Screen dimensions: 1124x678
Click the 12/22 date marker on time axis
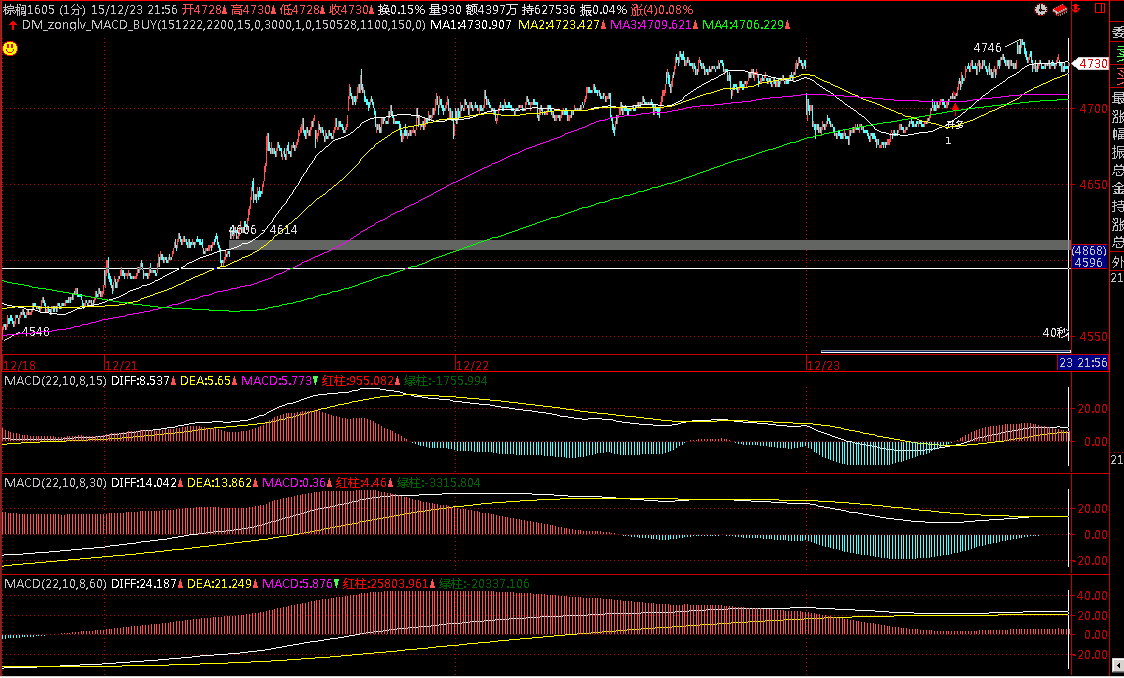[x=472, y=366]
